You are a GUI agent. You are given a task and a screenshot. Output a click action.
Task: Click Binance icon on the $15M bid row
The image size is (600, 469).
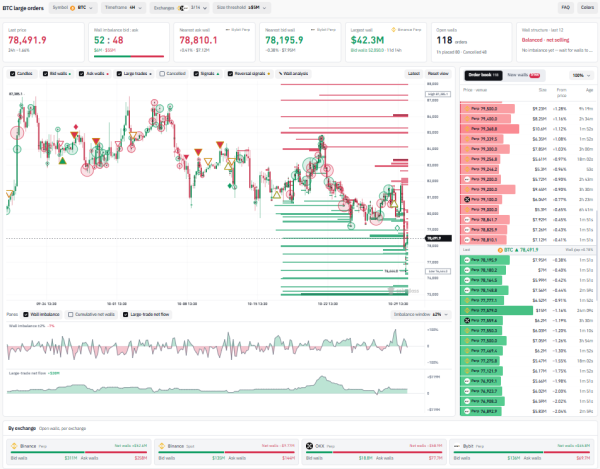(466, 311)
